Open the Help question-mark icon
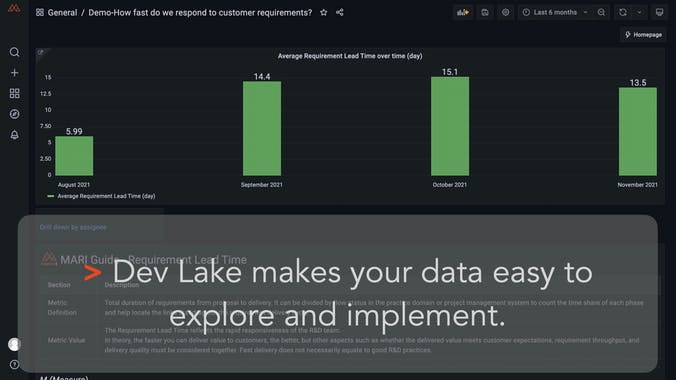This screenshot has height=380, width=676. (14, 364)
